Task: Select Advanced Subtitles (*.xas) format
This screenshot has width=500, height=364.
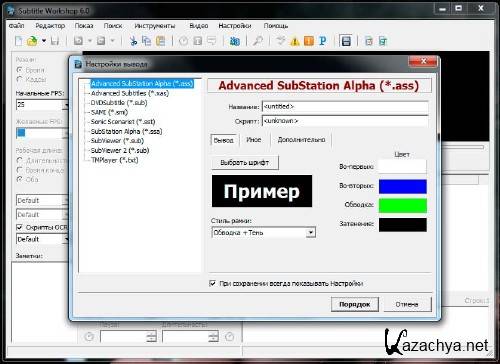Action: [130, 93]
